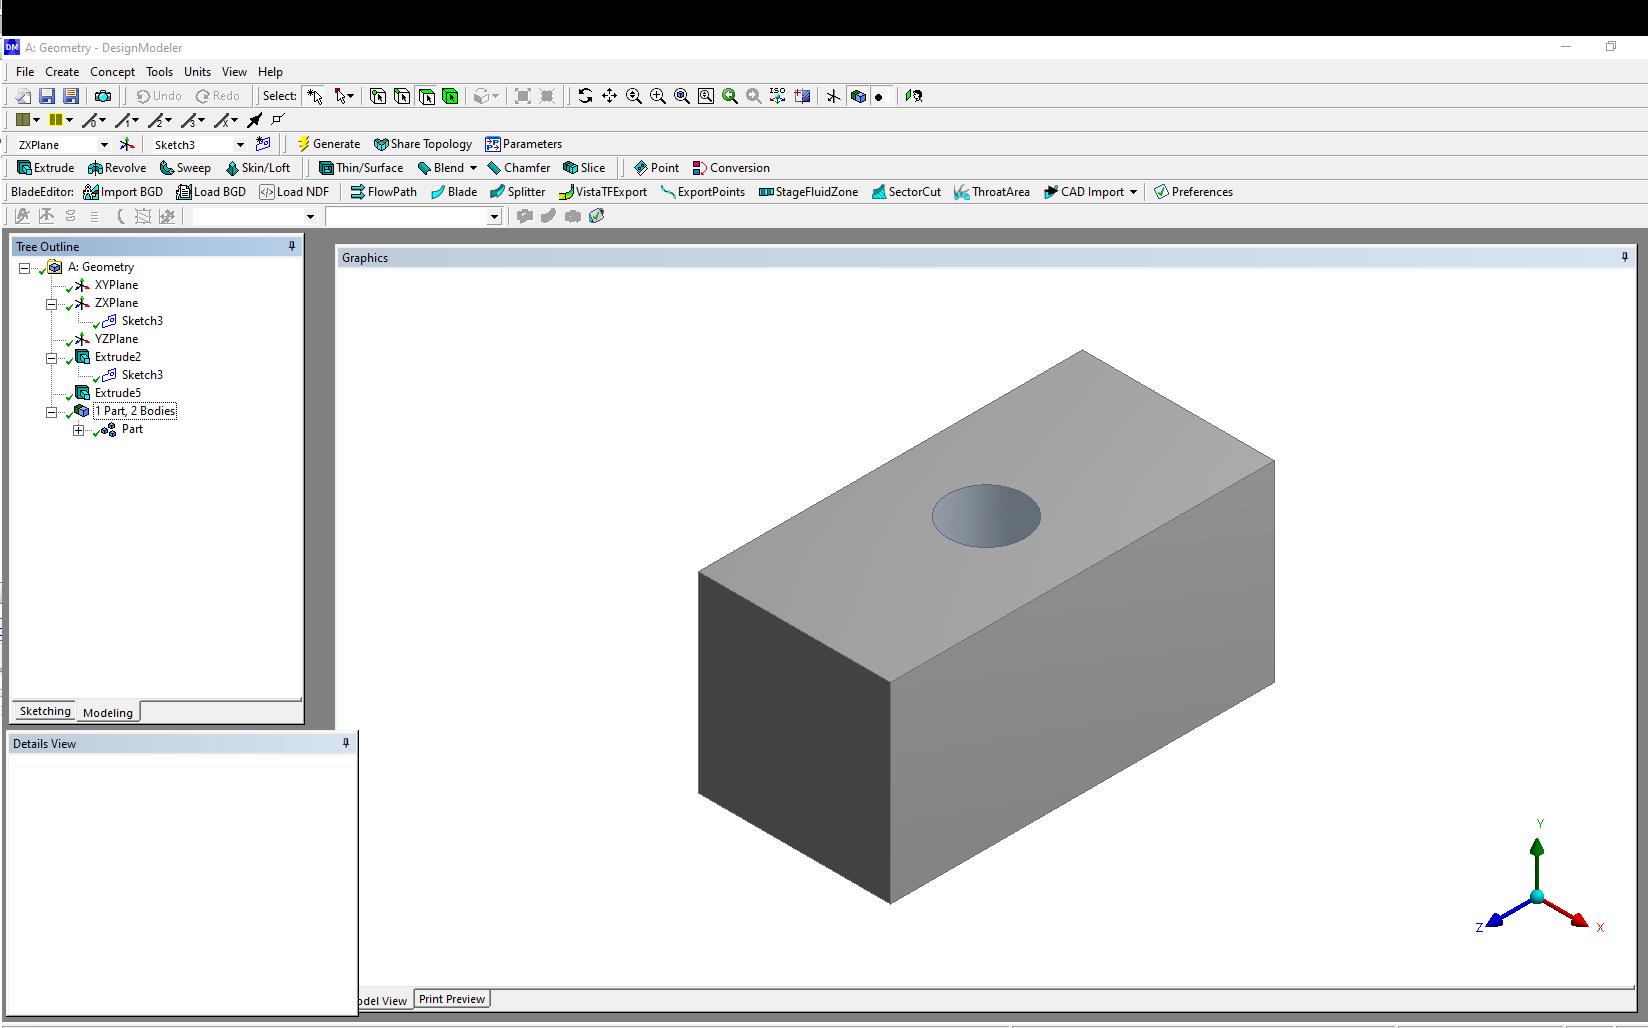Open the Blend dropdown arrow
This screenshot has width=1648, height=1028.
tap(473, 168)
